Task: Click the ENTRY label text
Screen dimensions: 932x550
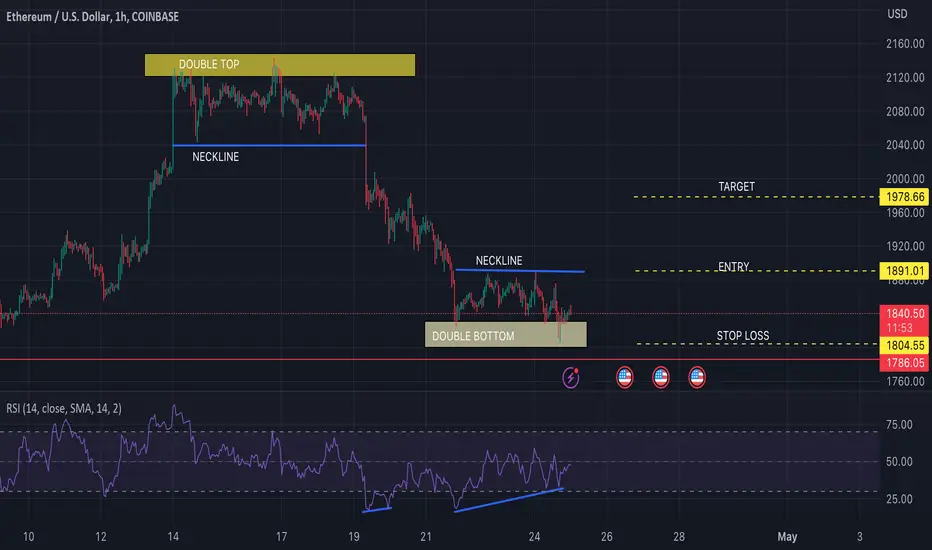Action: pyautogui.click(x=733, y=267)
